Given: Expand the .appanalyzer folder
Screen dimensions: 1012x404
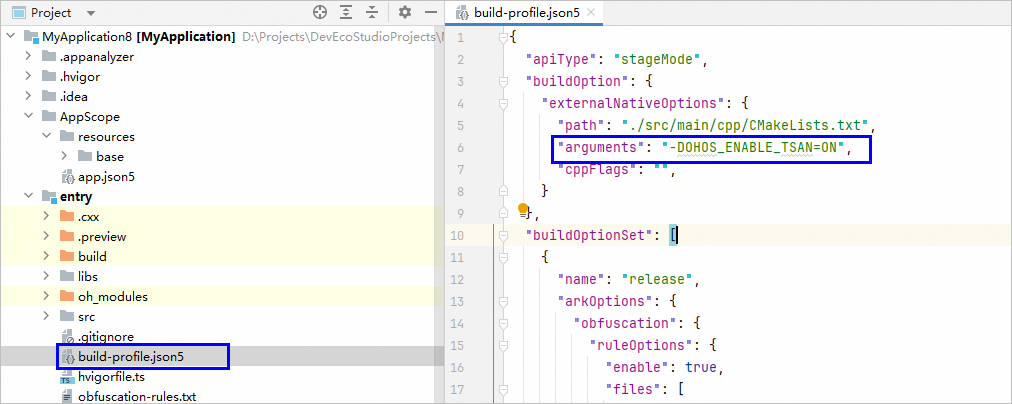Looking at the screenshot, I should pyautogui.click(x=28, y=57).
